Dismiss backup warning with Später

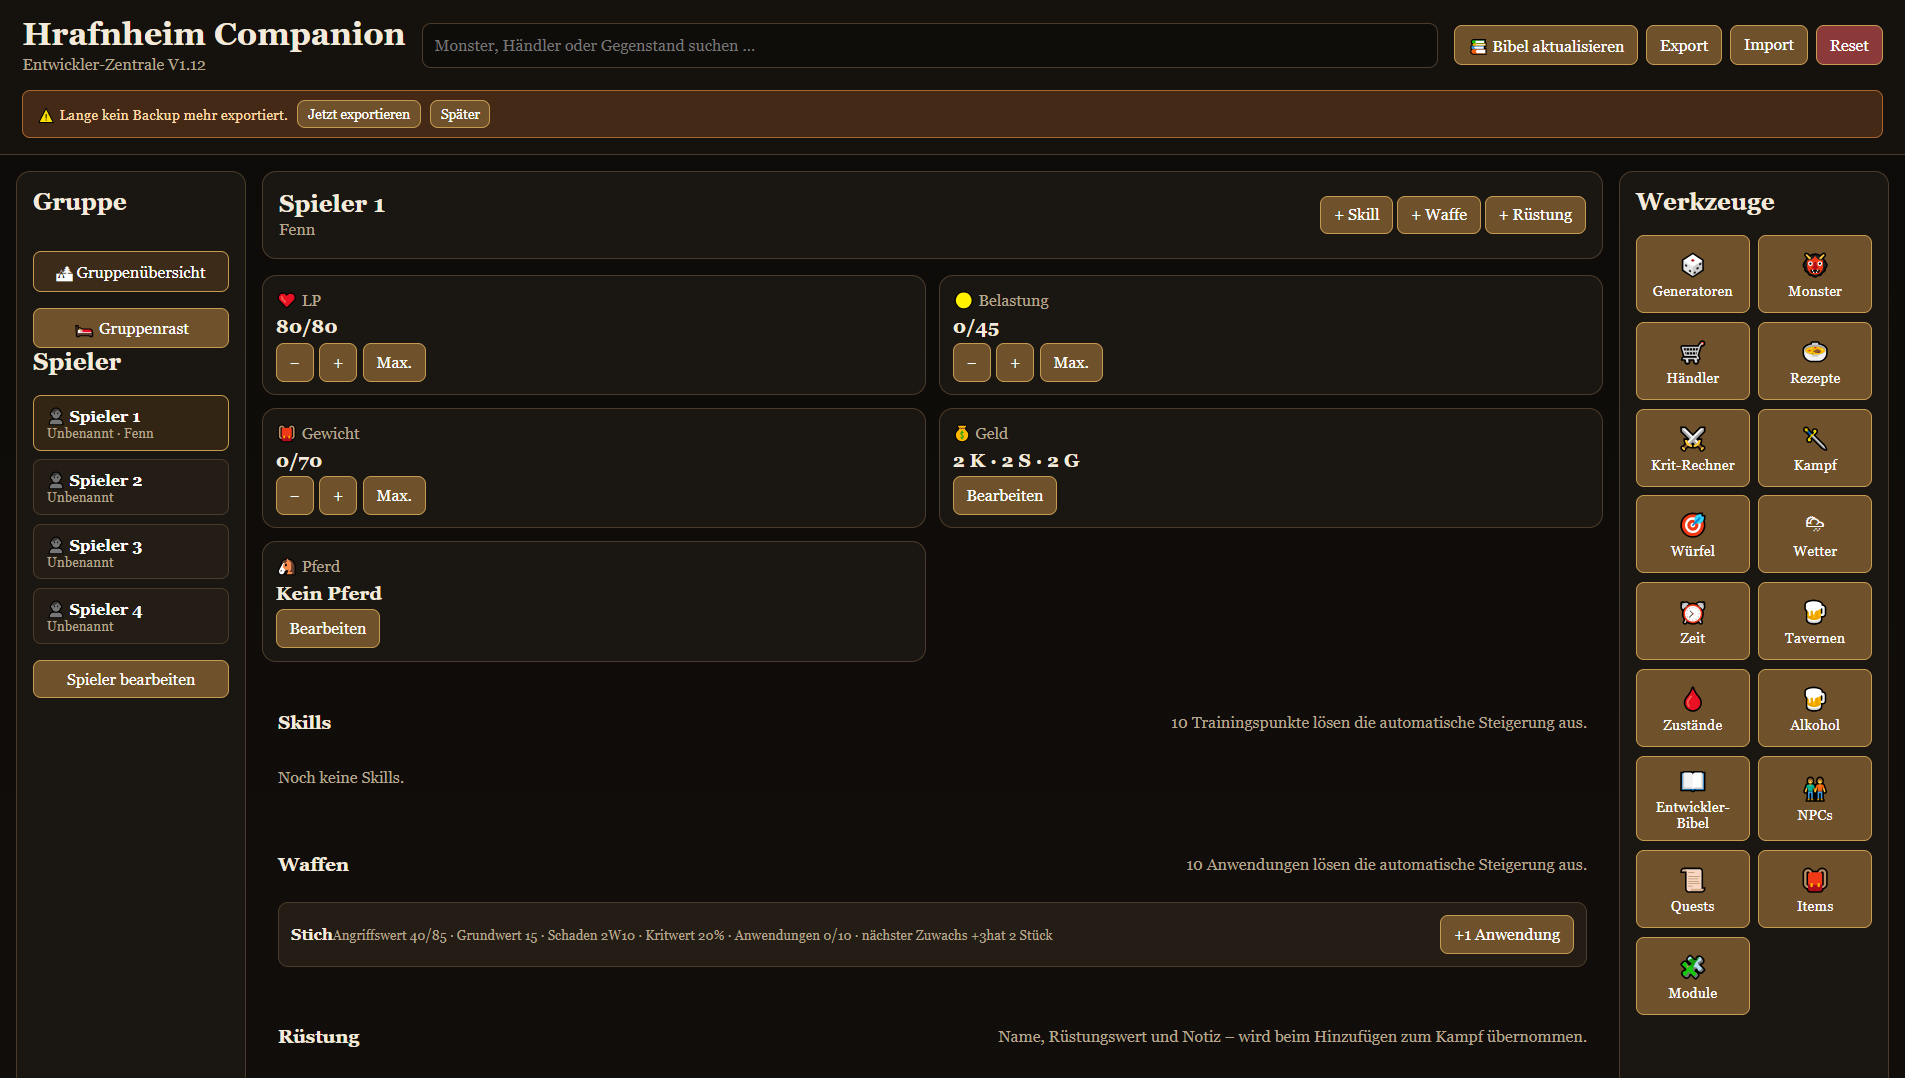coord(460,114)
